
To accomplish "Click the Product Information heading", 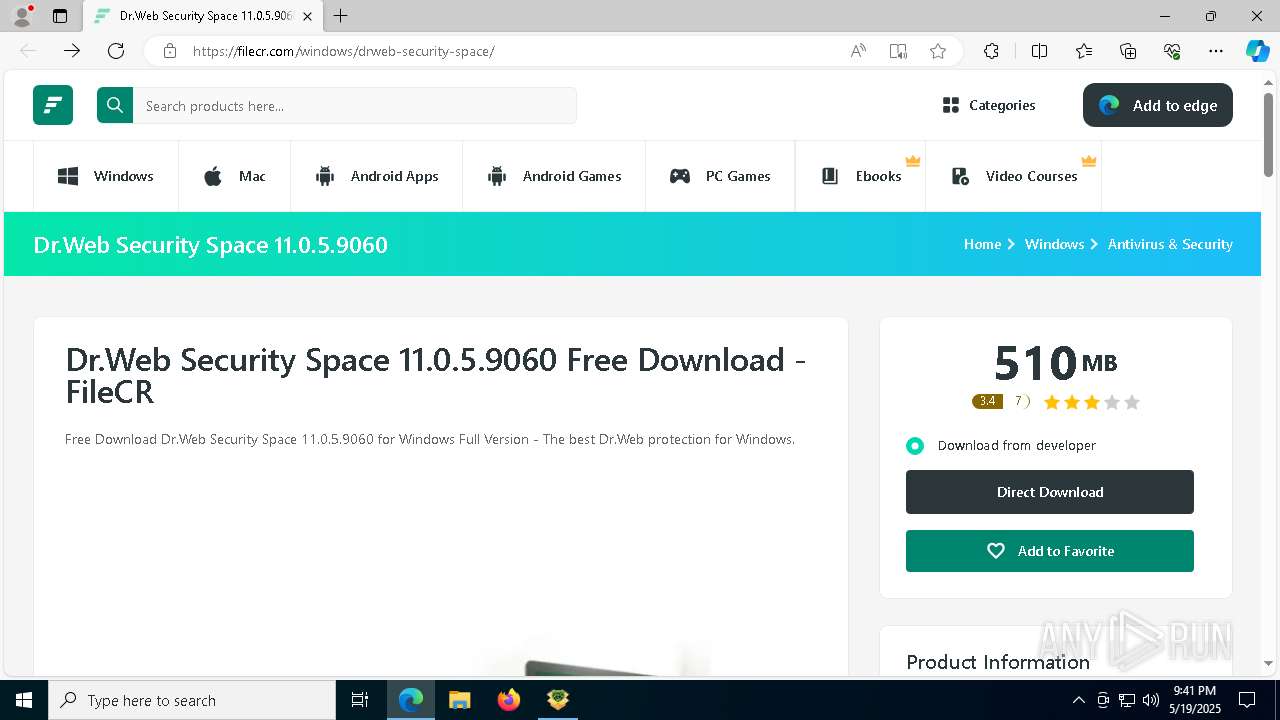I will coord(998,662).
